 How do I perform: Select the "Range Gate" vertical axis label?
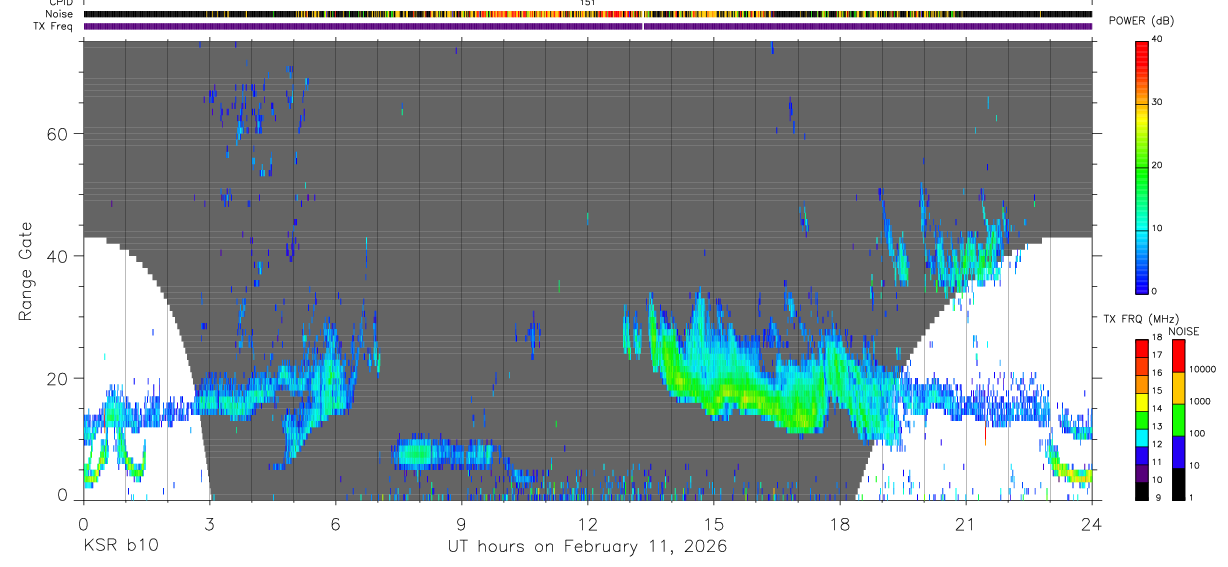pos(26,271)
